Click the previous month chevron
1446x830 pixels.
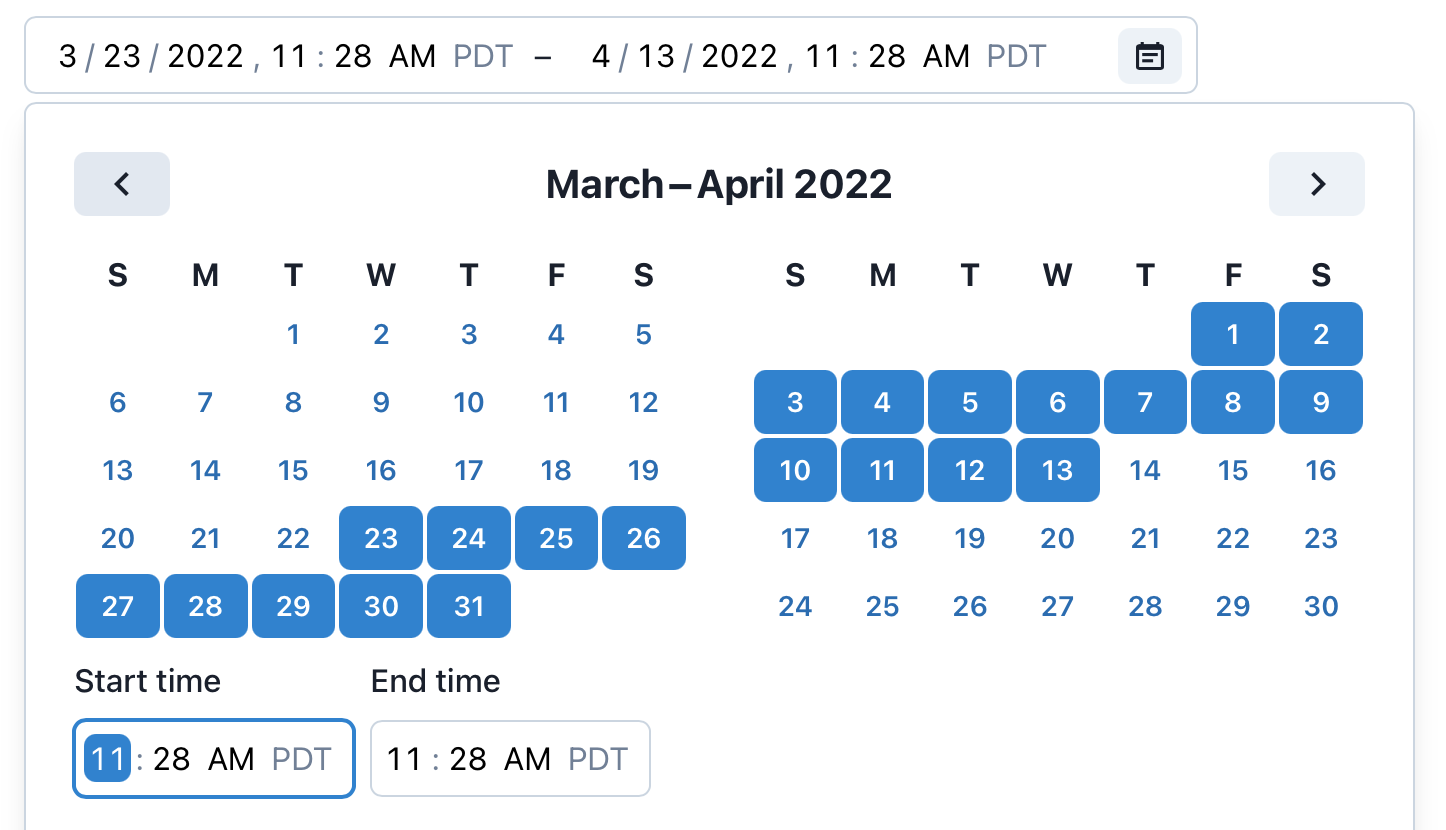[x=121, y=184]
